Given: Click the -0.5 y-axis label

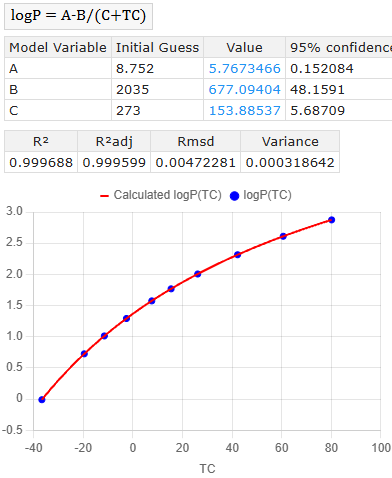Looking at the screenshot, I should 12,430.
